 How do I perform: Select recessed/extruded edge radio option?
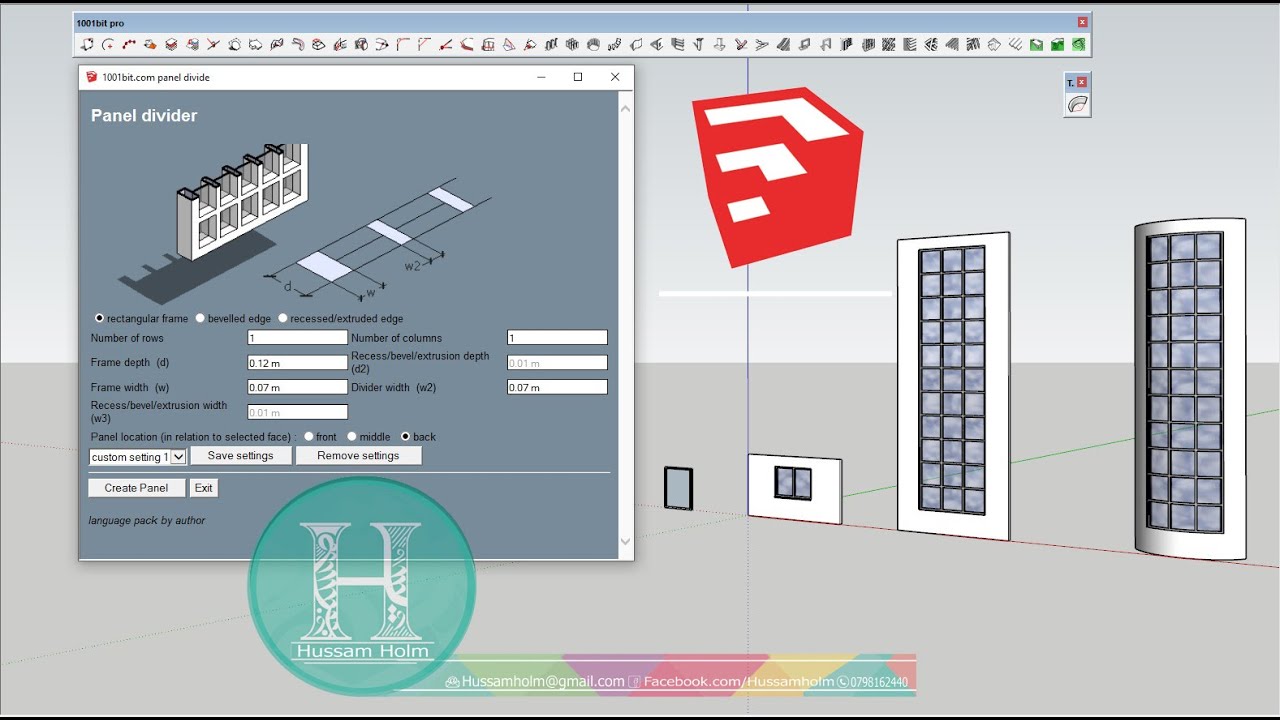coord(282,318)
